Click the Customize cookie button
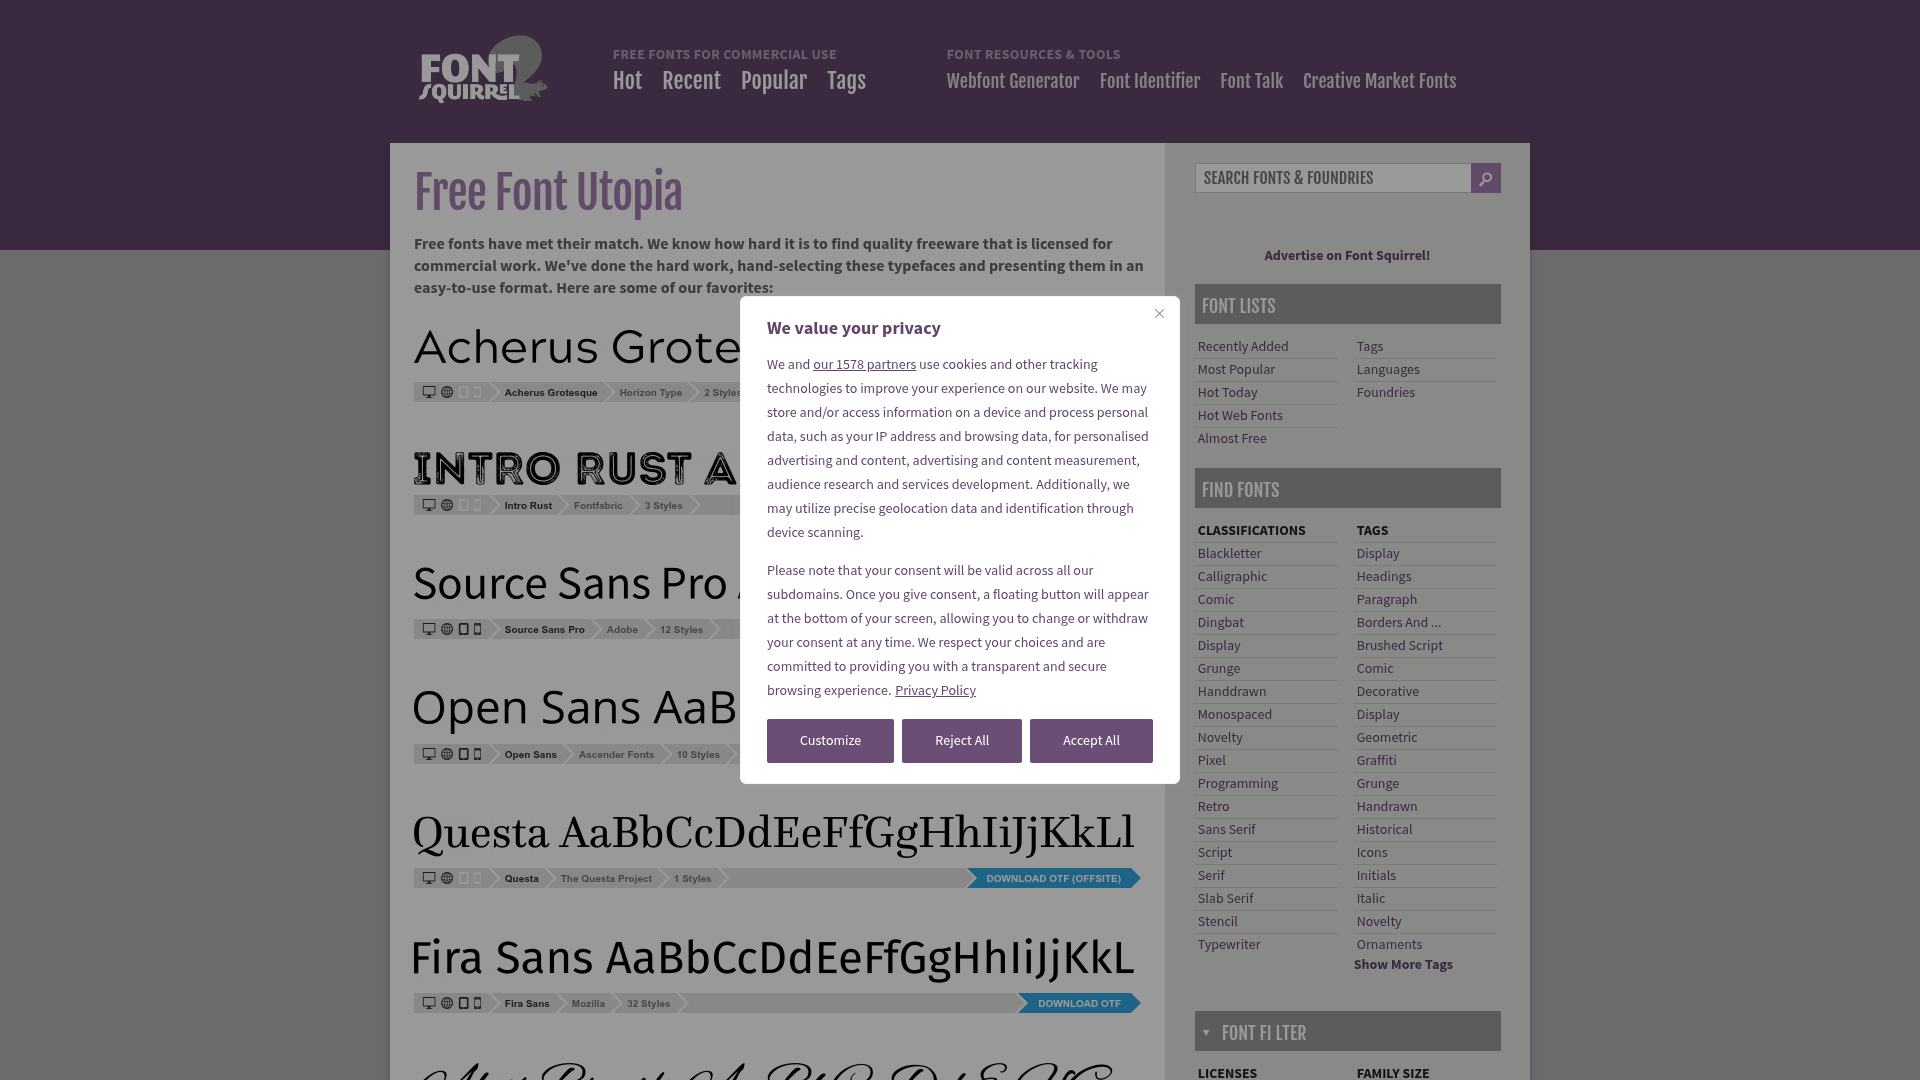This screenshot has height=1080, width=1920. [x=830, y=741]
